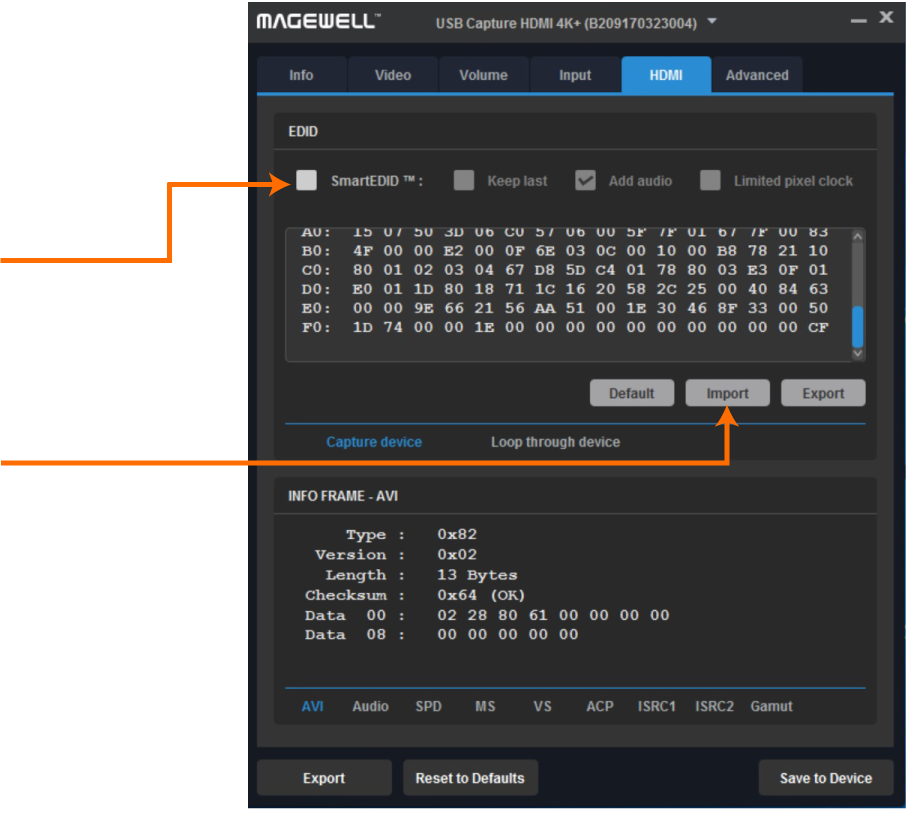This screenshot has width=912, height=814.
Task: Switch to the Info tab
Action: [x=301, y=75]
